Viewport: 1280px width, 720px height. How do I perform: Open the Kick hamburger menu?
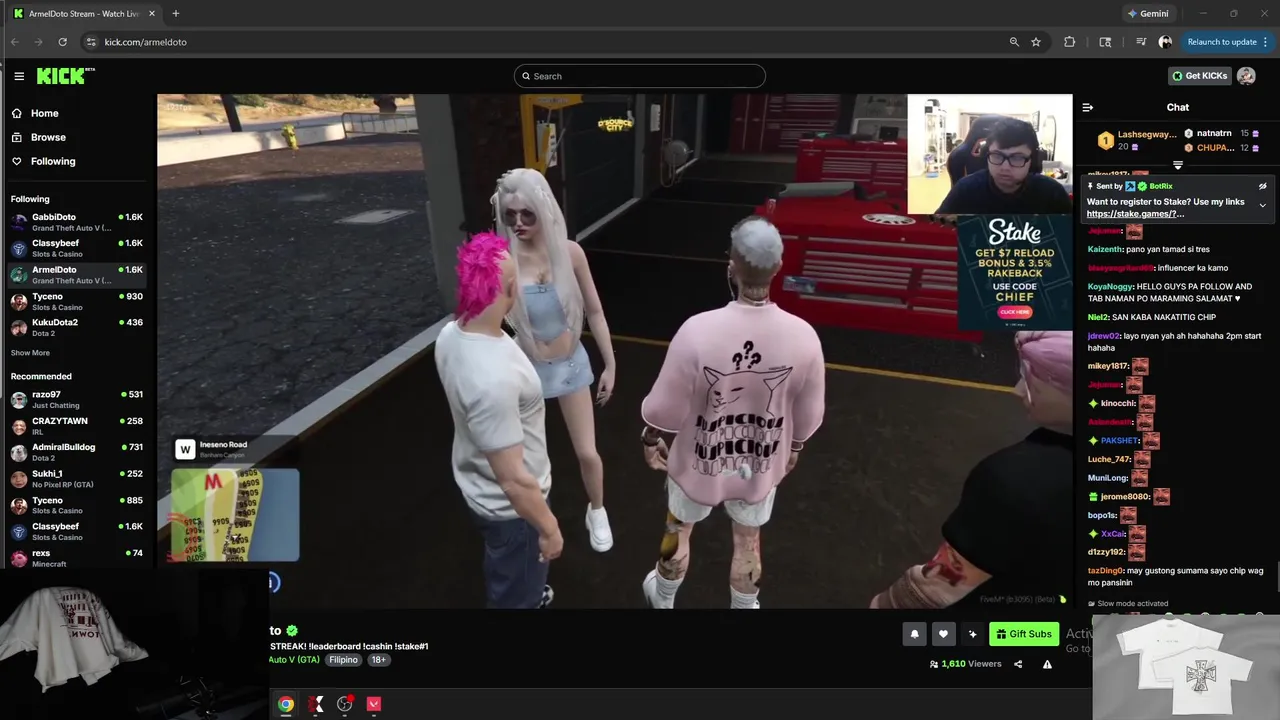pyautogui.click(x=19, y=76)
